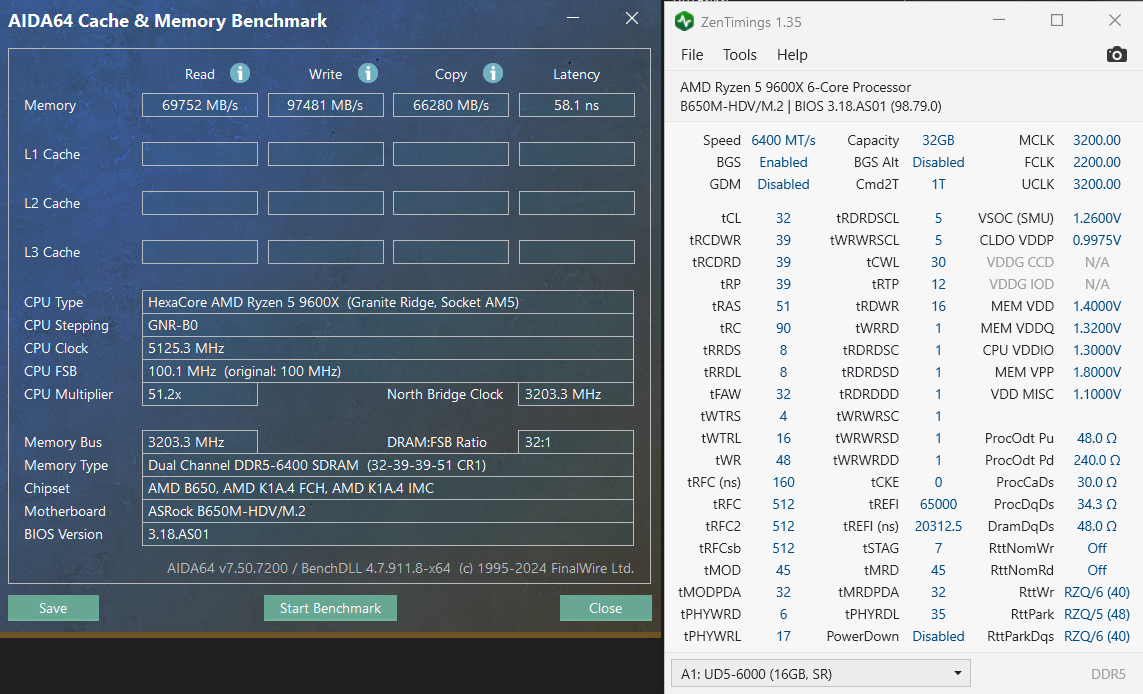The image size is (1143, 694).
Task: Click tREFI (ns) value 20312.5
Action: coord(938,526)
